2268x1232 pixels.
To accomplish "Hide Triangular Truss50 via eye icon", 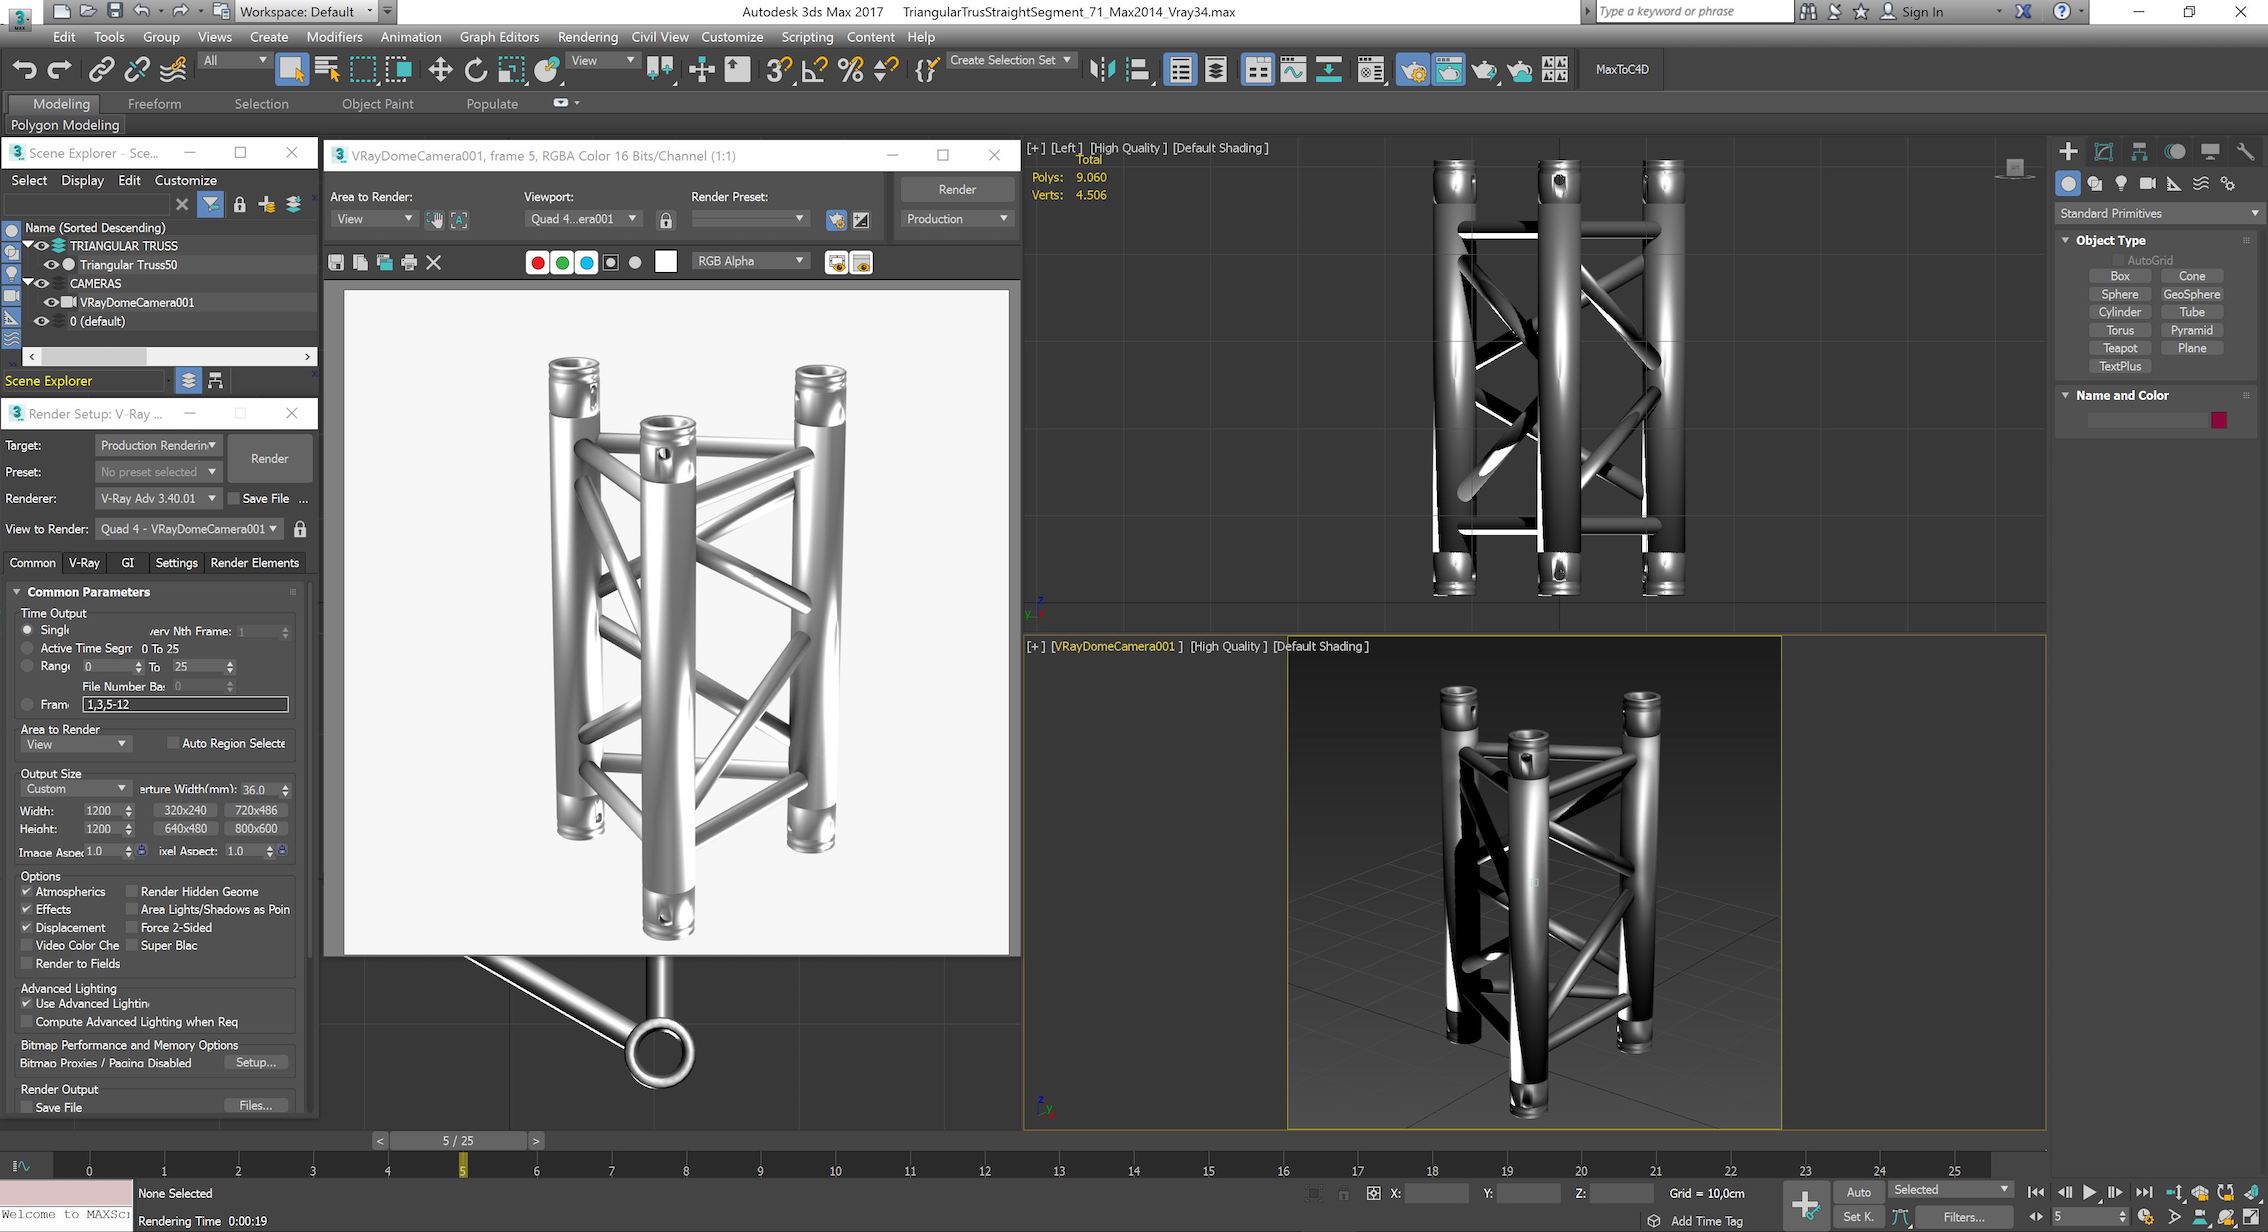I will (x=51, y=265).
